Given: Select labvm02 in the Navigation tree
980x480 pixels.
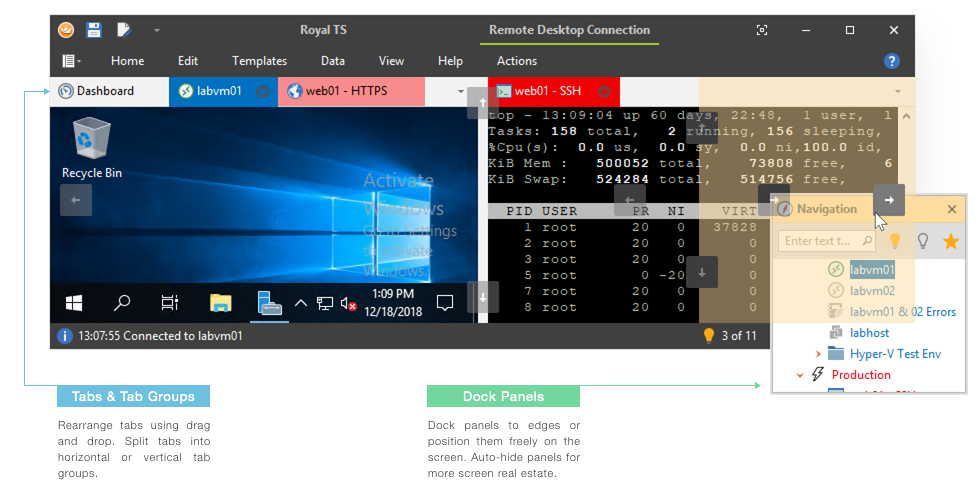Looking at the screenshot, I should (x=871, y=290).
